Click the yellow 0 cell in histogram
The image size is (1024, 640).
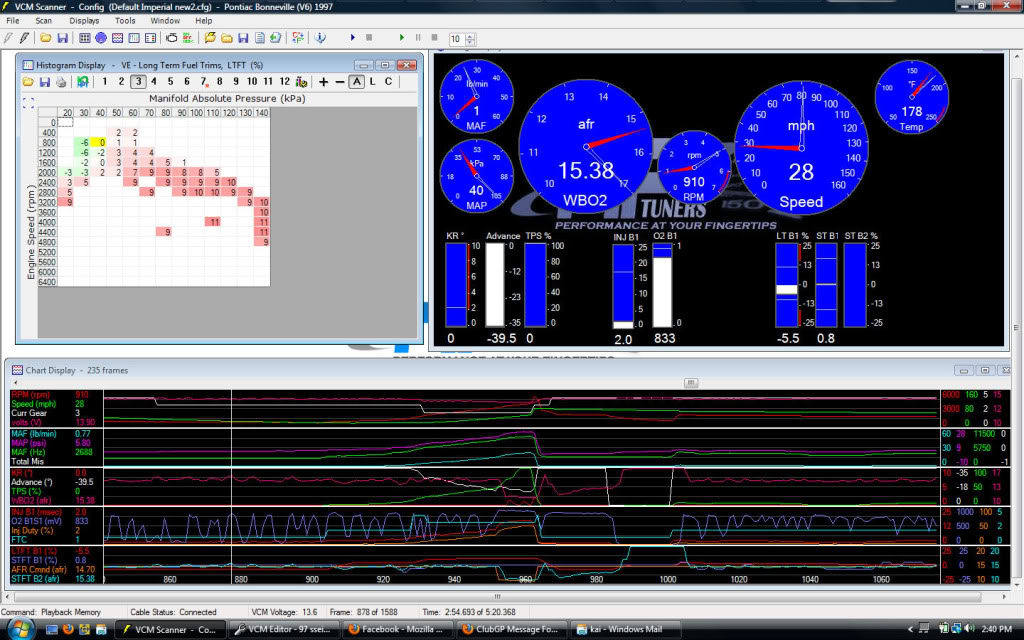pos(99,142)
